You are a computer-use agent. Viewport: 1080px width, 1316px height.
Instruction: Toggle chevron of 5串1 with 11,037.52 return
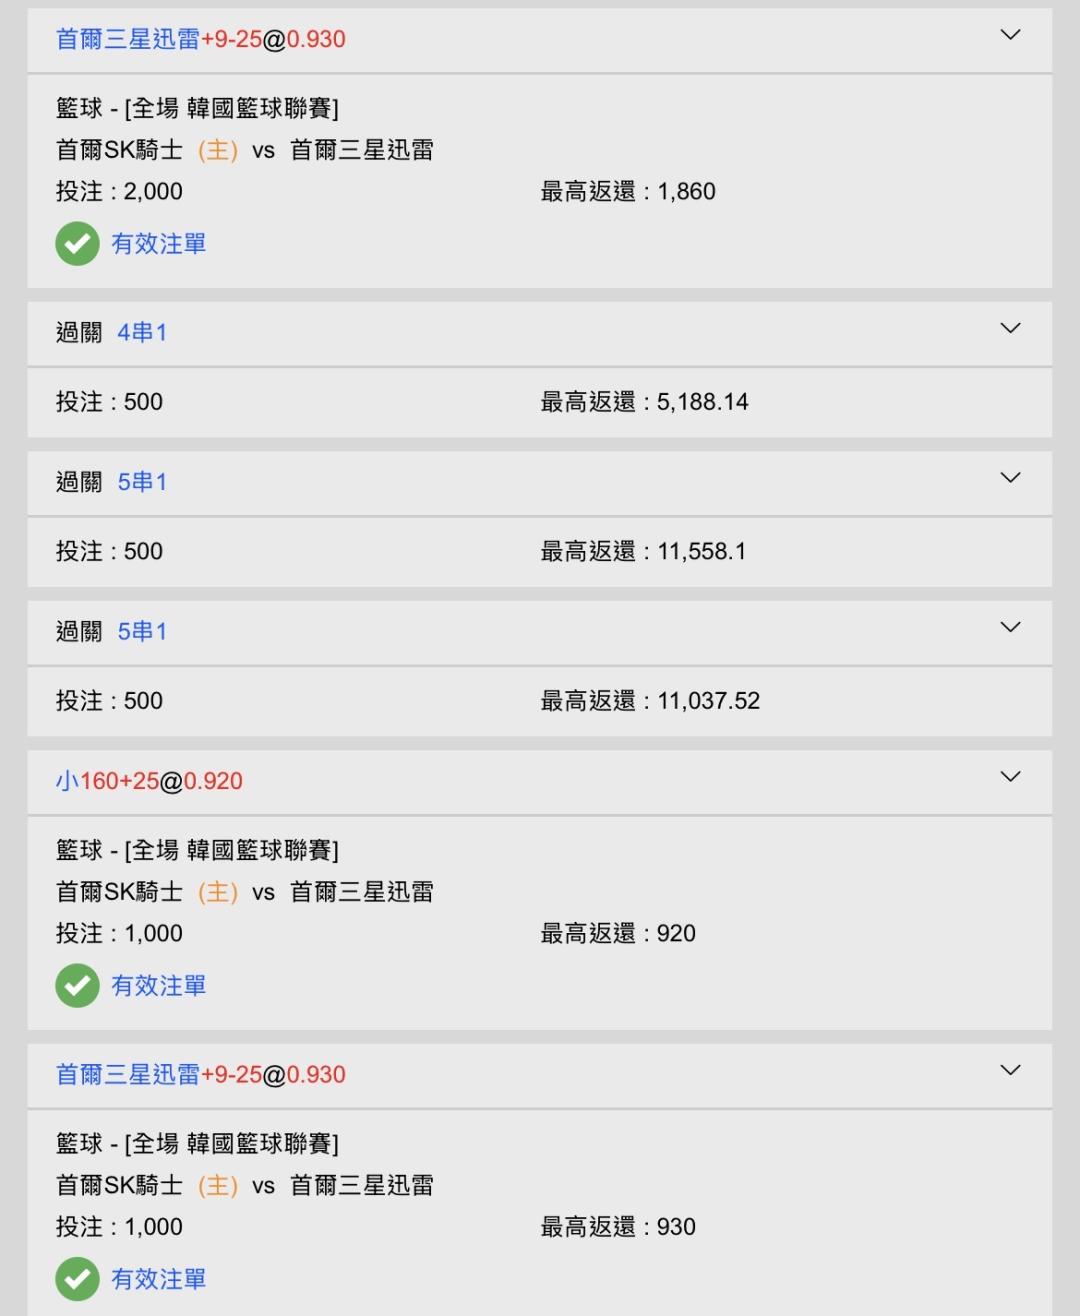(x=1010, y=627)
